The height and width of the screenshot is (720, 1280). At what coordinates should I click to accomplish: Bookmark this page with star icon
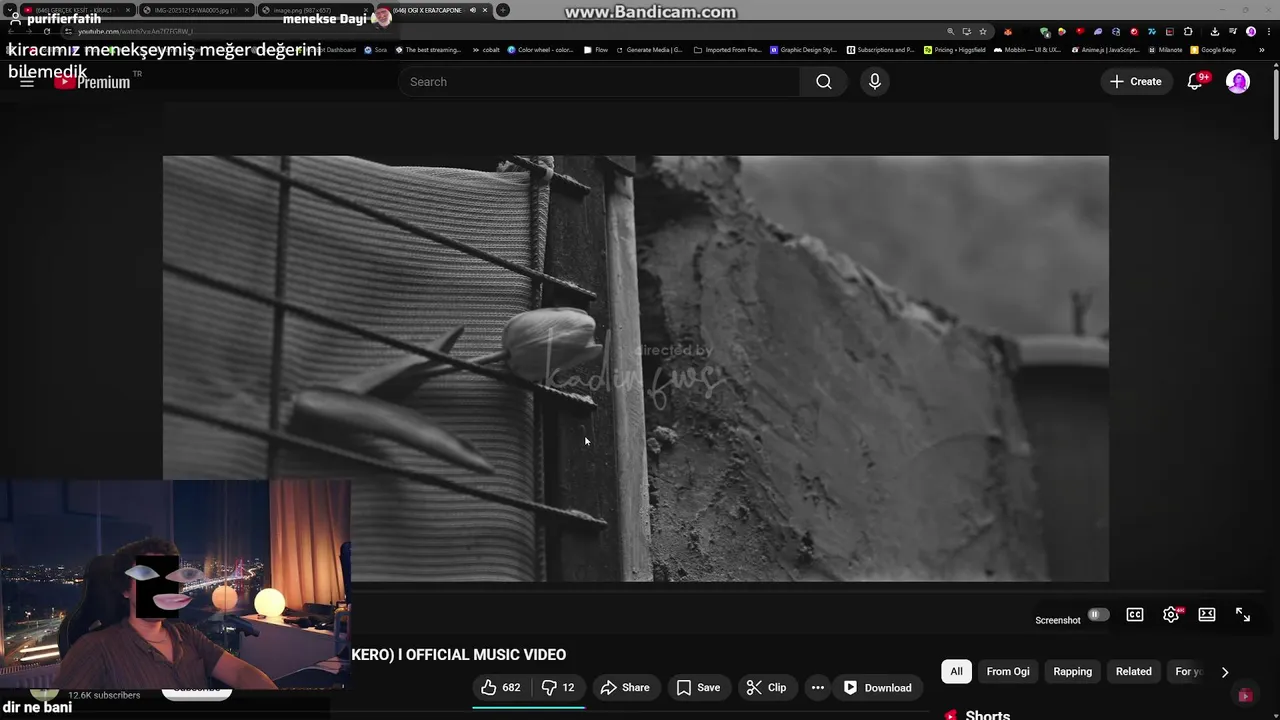click(983, 32)
